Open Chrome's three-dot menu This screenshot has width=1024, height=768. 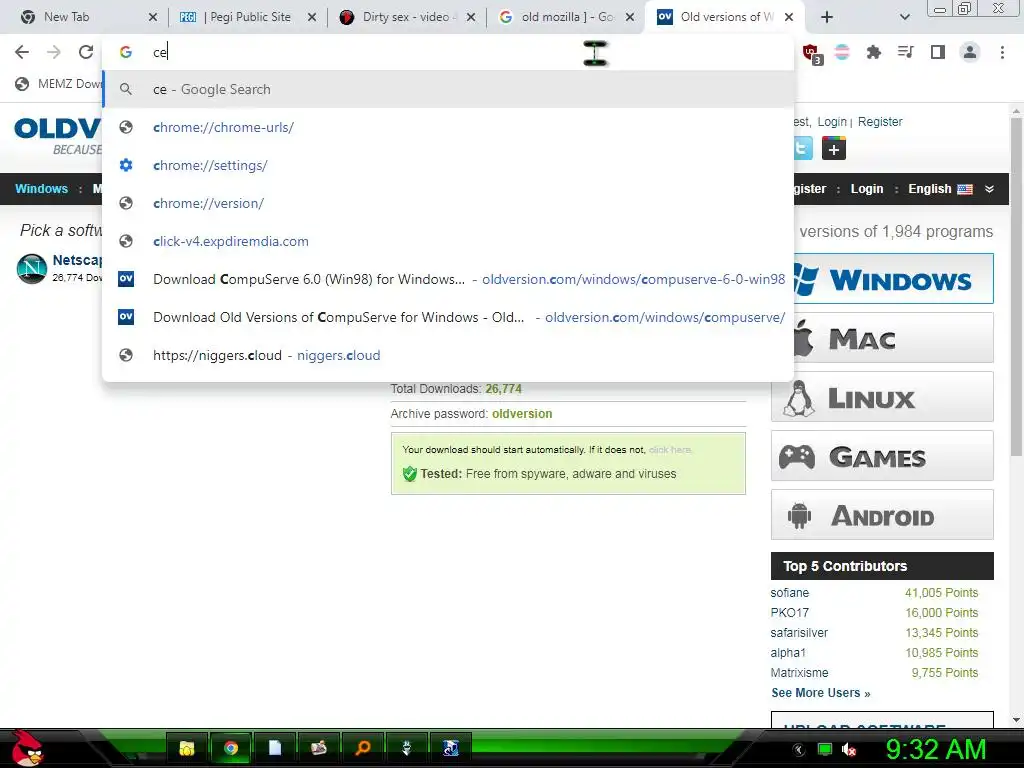point(1002,52)
